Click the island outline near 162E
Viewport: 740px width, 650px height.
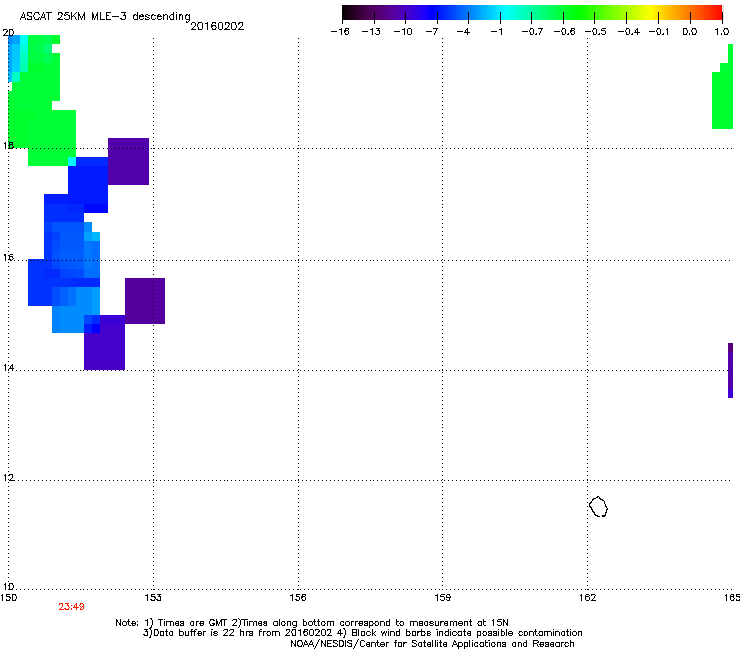[x=598, y=506]
